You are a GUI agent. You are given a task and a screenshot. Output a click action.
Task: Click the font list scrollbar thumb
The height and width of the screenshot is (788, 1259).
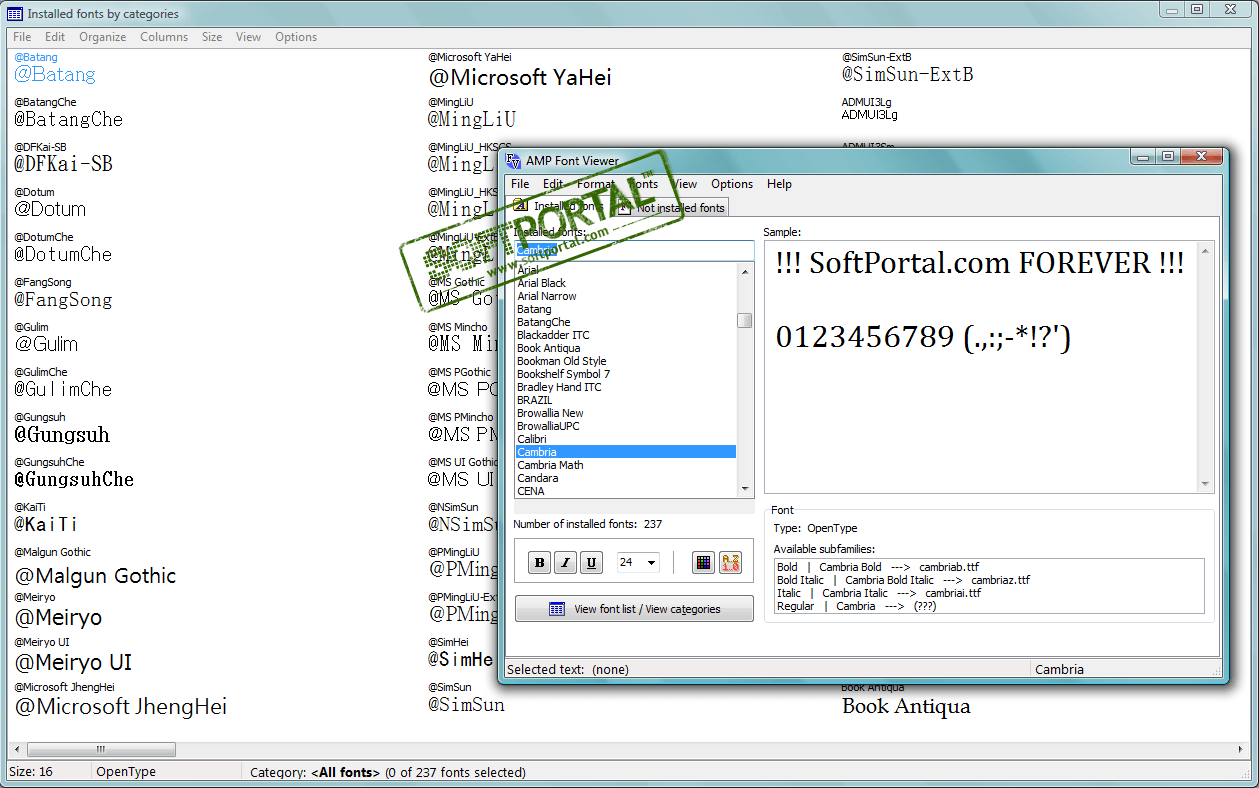point(745,320)
